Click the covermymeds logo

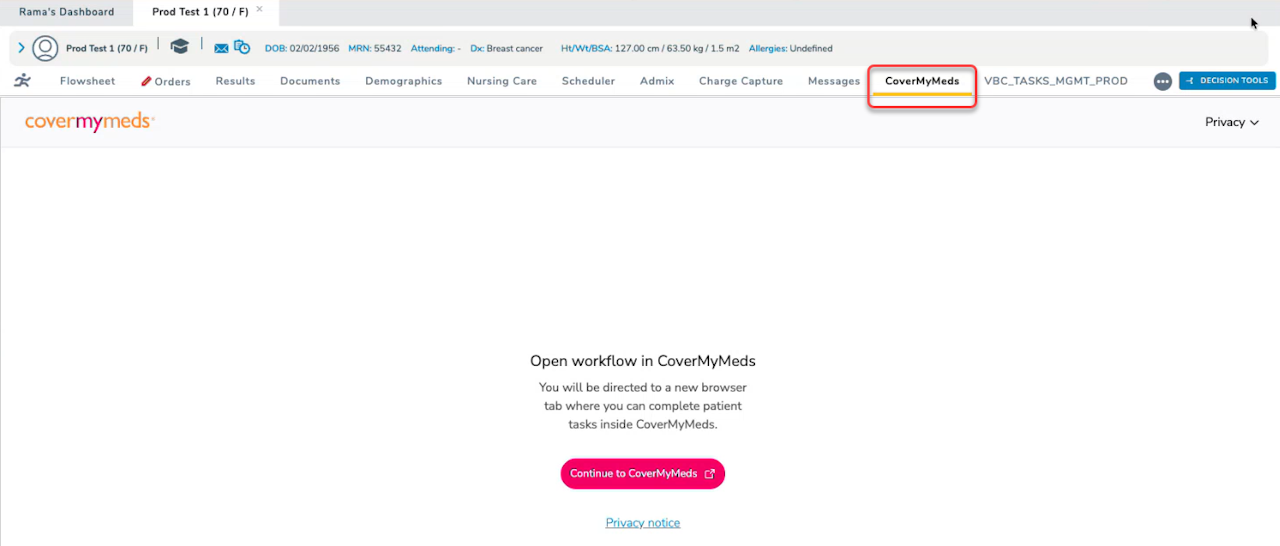pyautogui.click(x=89, y=122)
